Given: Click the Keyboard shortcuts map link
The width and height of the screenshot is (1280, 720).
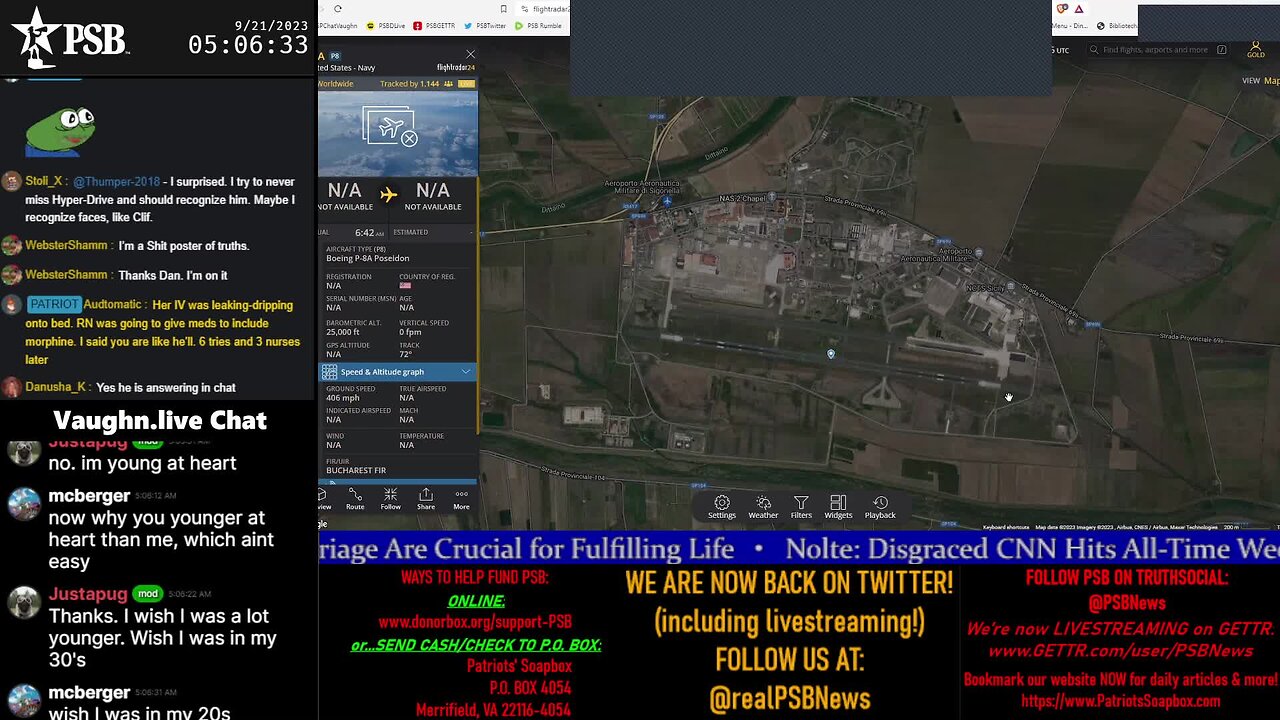Looking at the screenshot, I should pos(1005,527).
